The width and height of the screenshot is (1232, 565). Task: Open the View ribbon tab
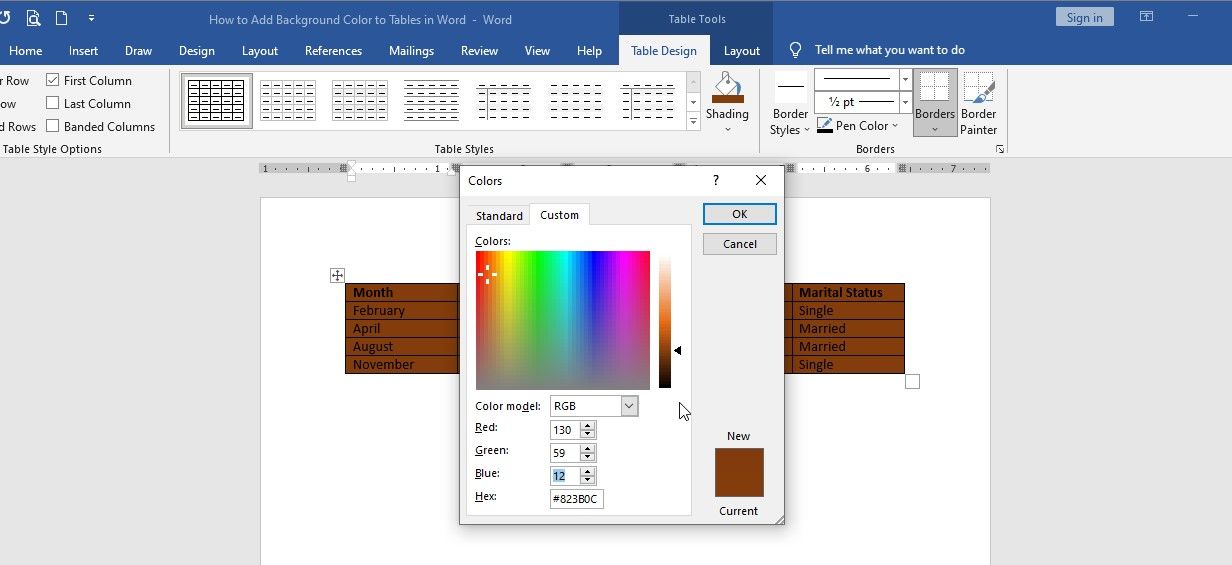[538, 51]
